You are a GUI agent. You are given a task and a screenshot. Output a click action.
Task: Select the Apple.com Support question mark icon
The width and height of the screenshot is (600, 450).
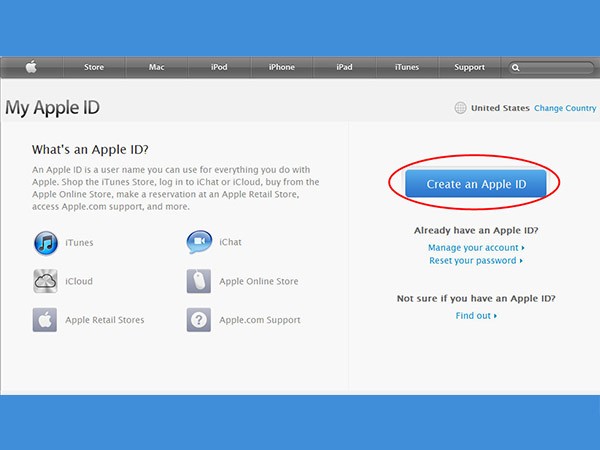(x=199, y=320)
